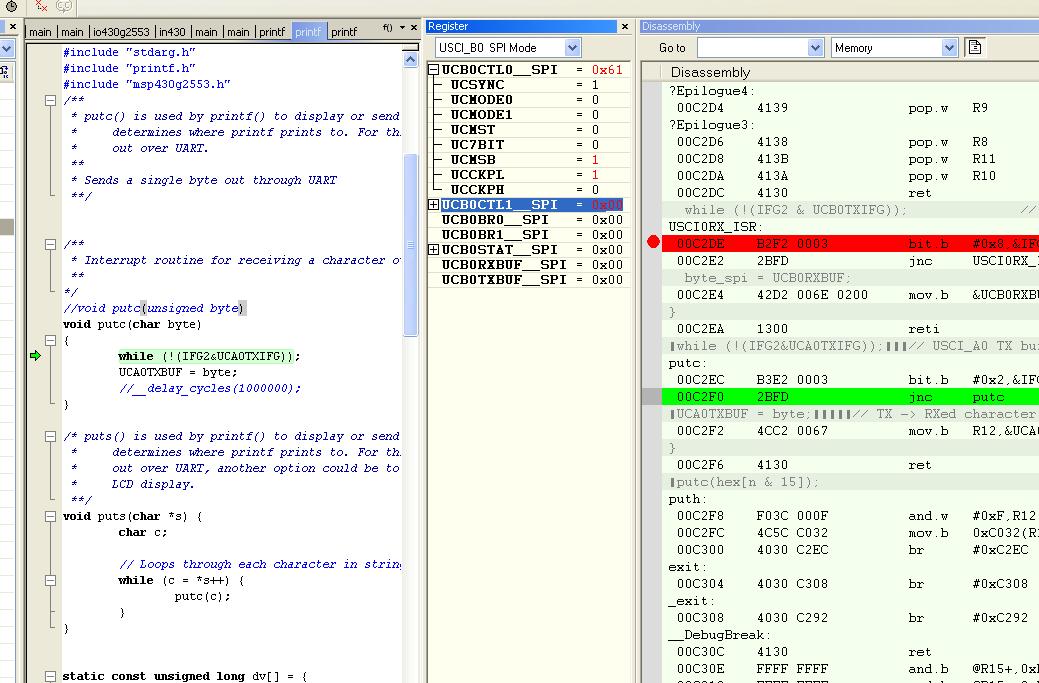Image resolution: width=1039 pixels, height=683 pixels.
Task: Expand the UCB0CTL1__SPI register group
Action: tap(434, 205)
